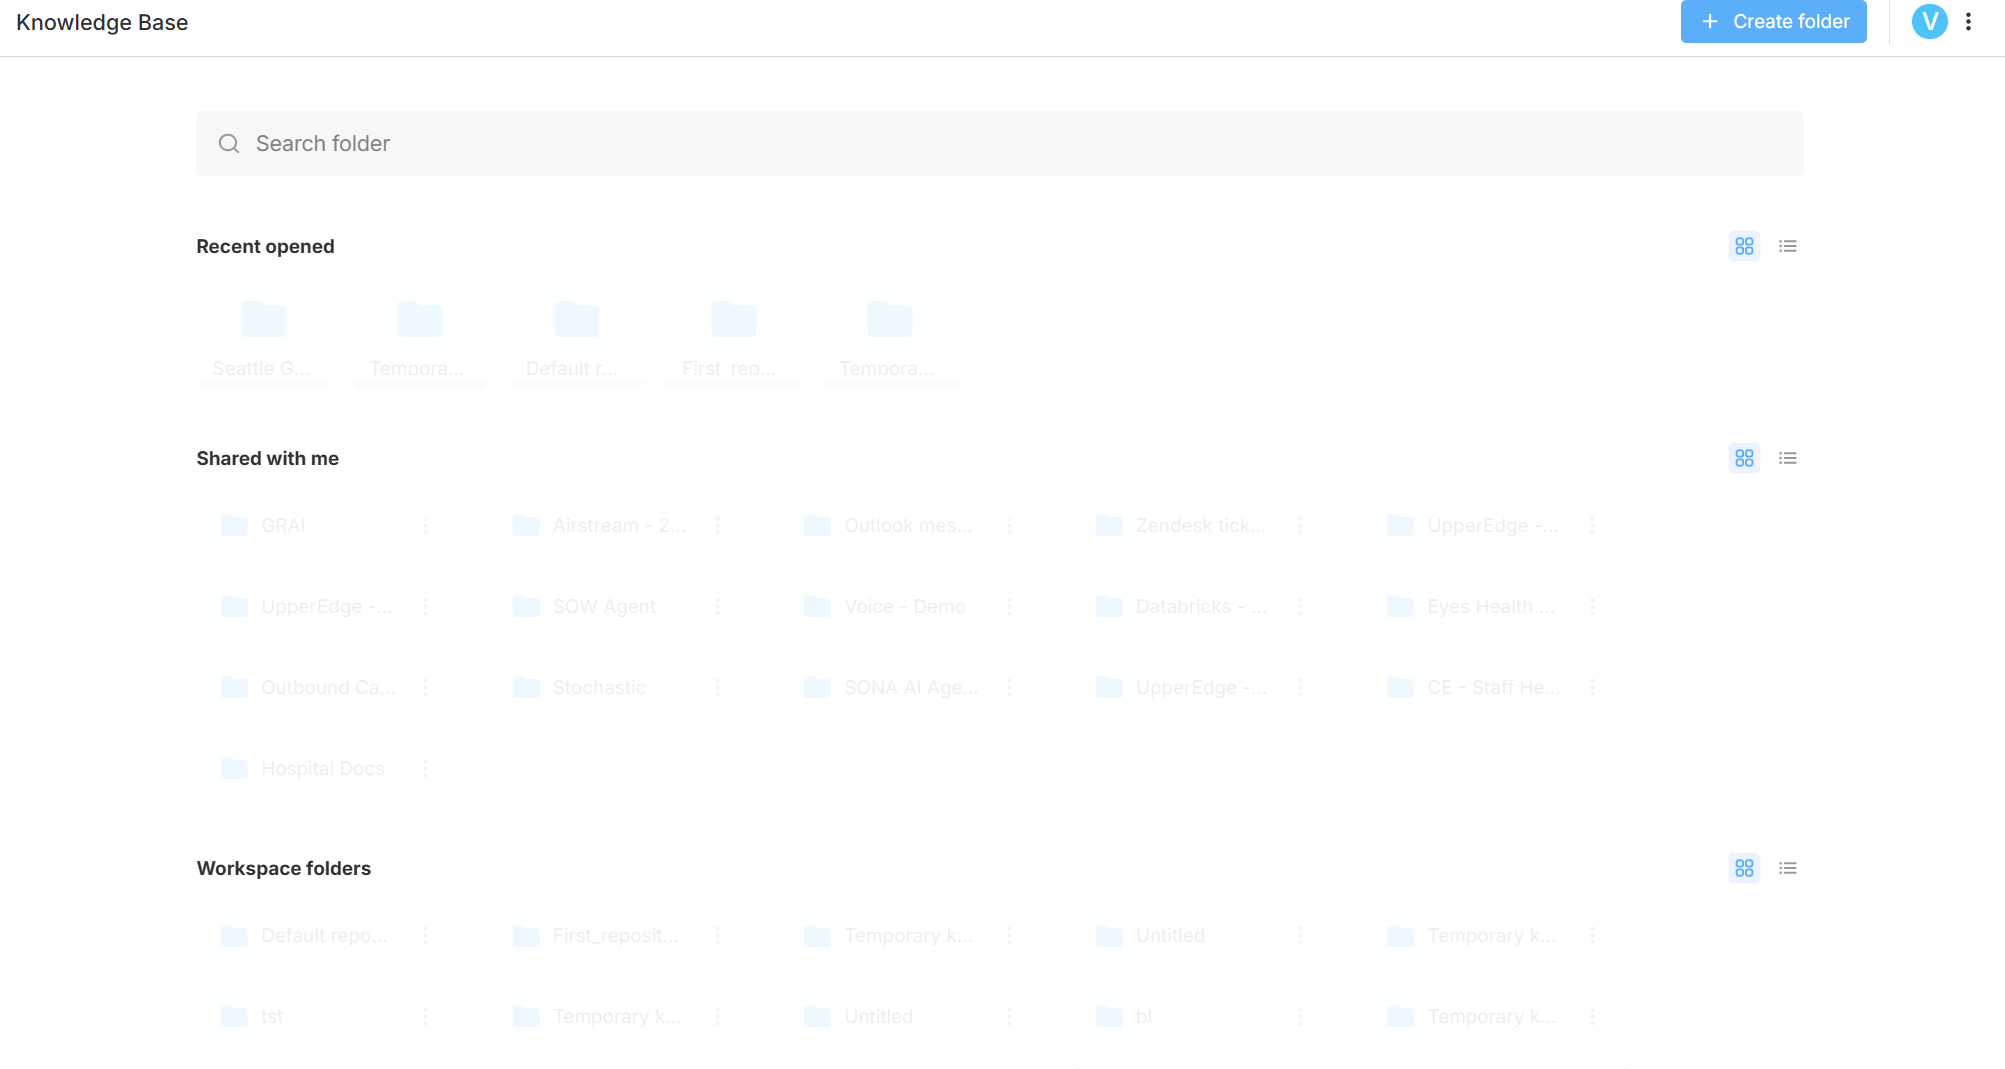Open options menu for Outbound Ca... folder
The height and width of the screenshot is (1069, 2005).
[425, 688]
